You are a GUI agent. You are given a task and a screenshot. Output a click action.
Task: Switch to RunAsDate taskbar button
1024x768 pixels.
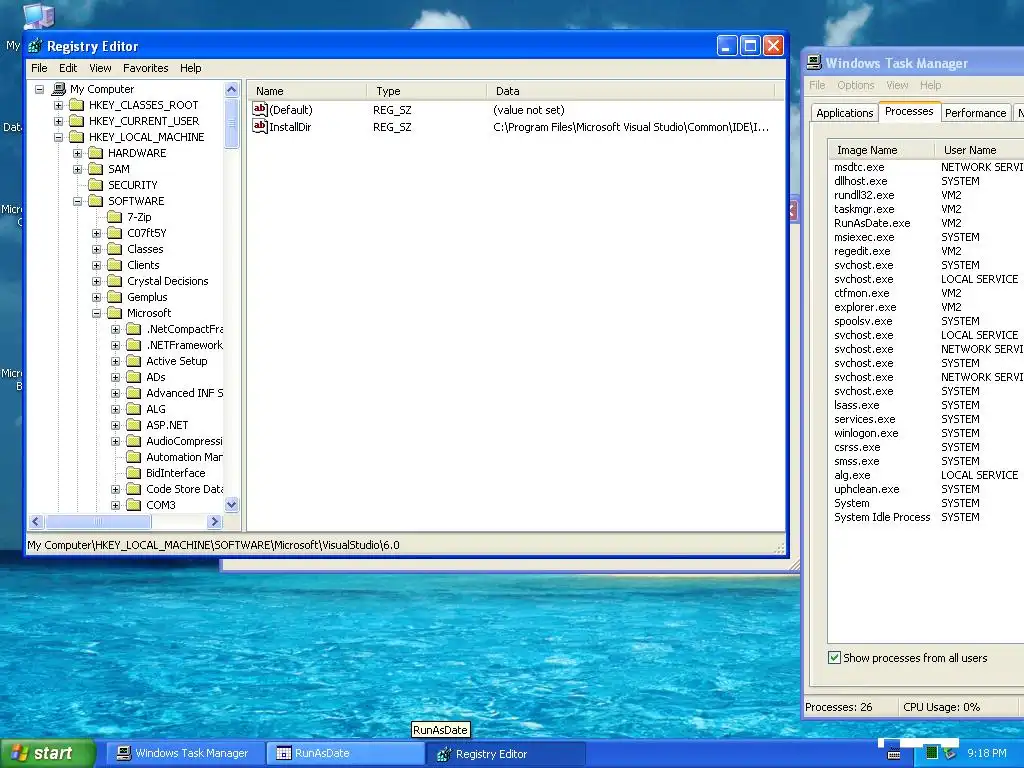click(345, 753)
